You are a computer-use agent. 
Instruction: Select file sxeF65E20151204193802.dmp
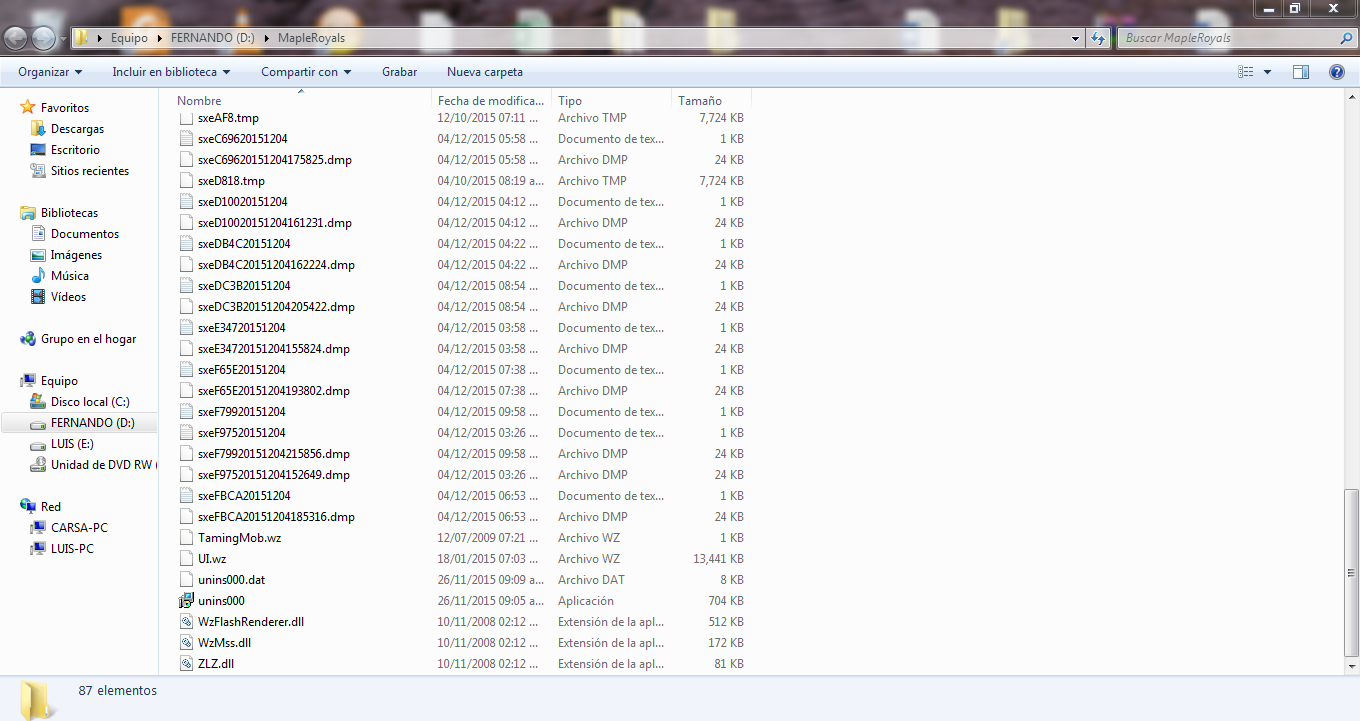coord(274,391)
